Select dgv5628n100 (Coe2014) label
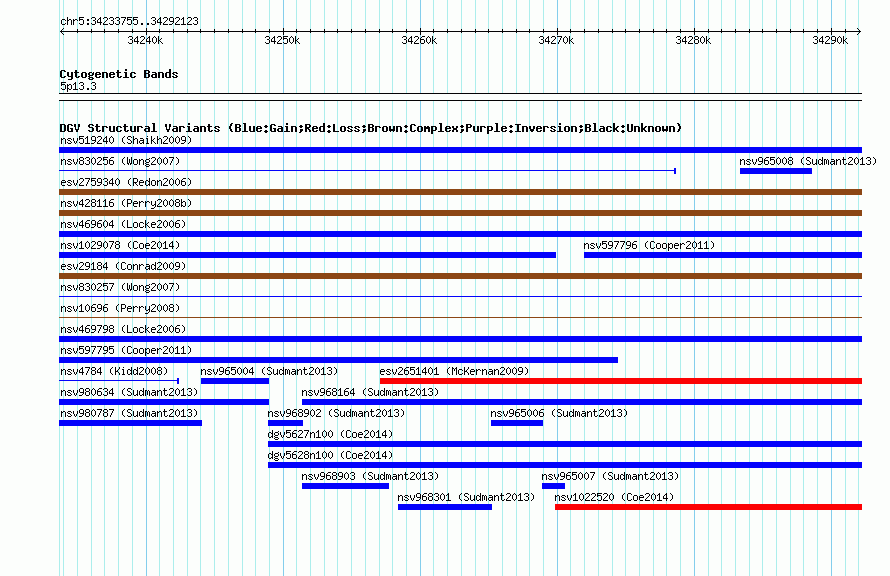Image resolution: width=890 pixels, height=576 pixels. click(330, 455)
